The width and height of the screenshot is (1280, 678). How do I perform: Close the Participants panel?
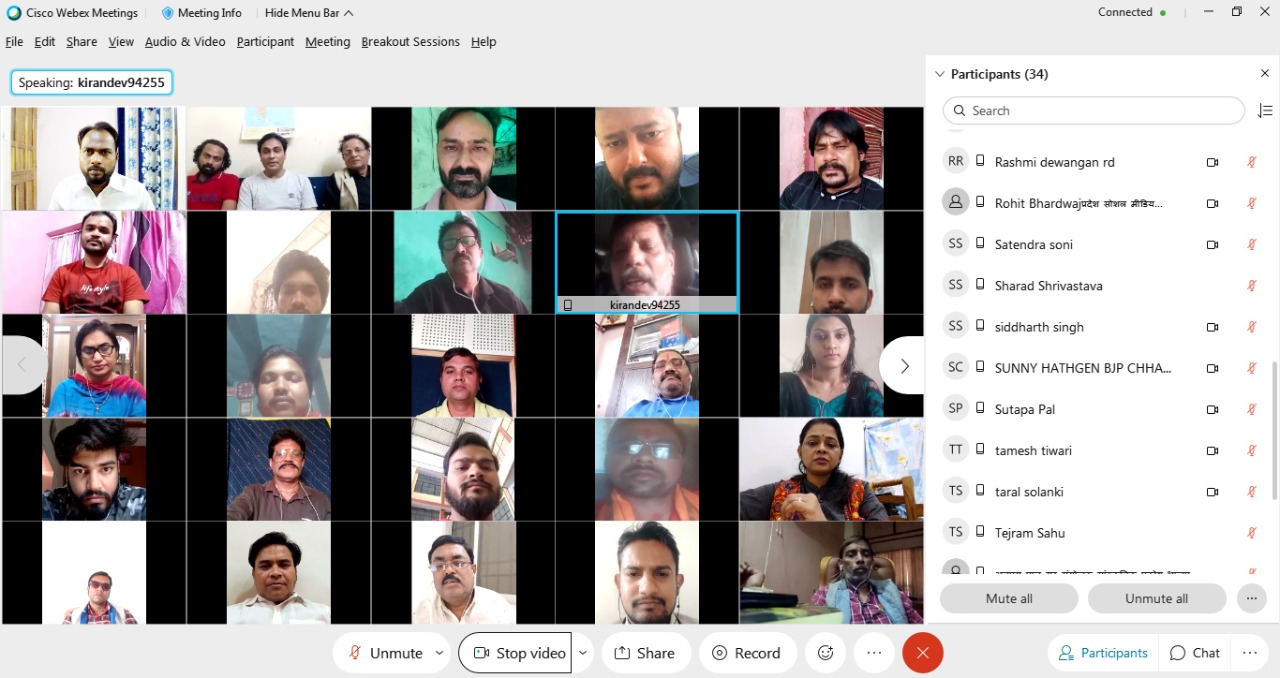pyautogui.click(x=1265, y=74)
